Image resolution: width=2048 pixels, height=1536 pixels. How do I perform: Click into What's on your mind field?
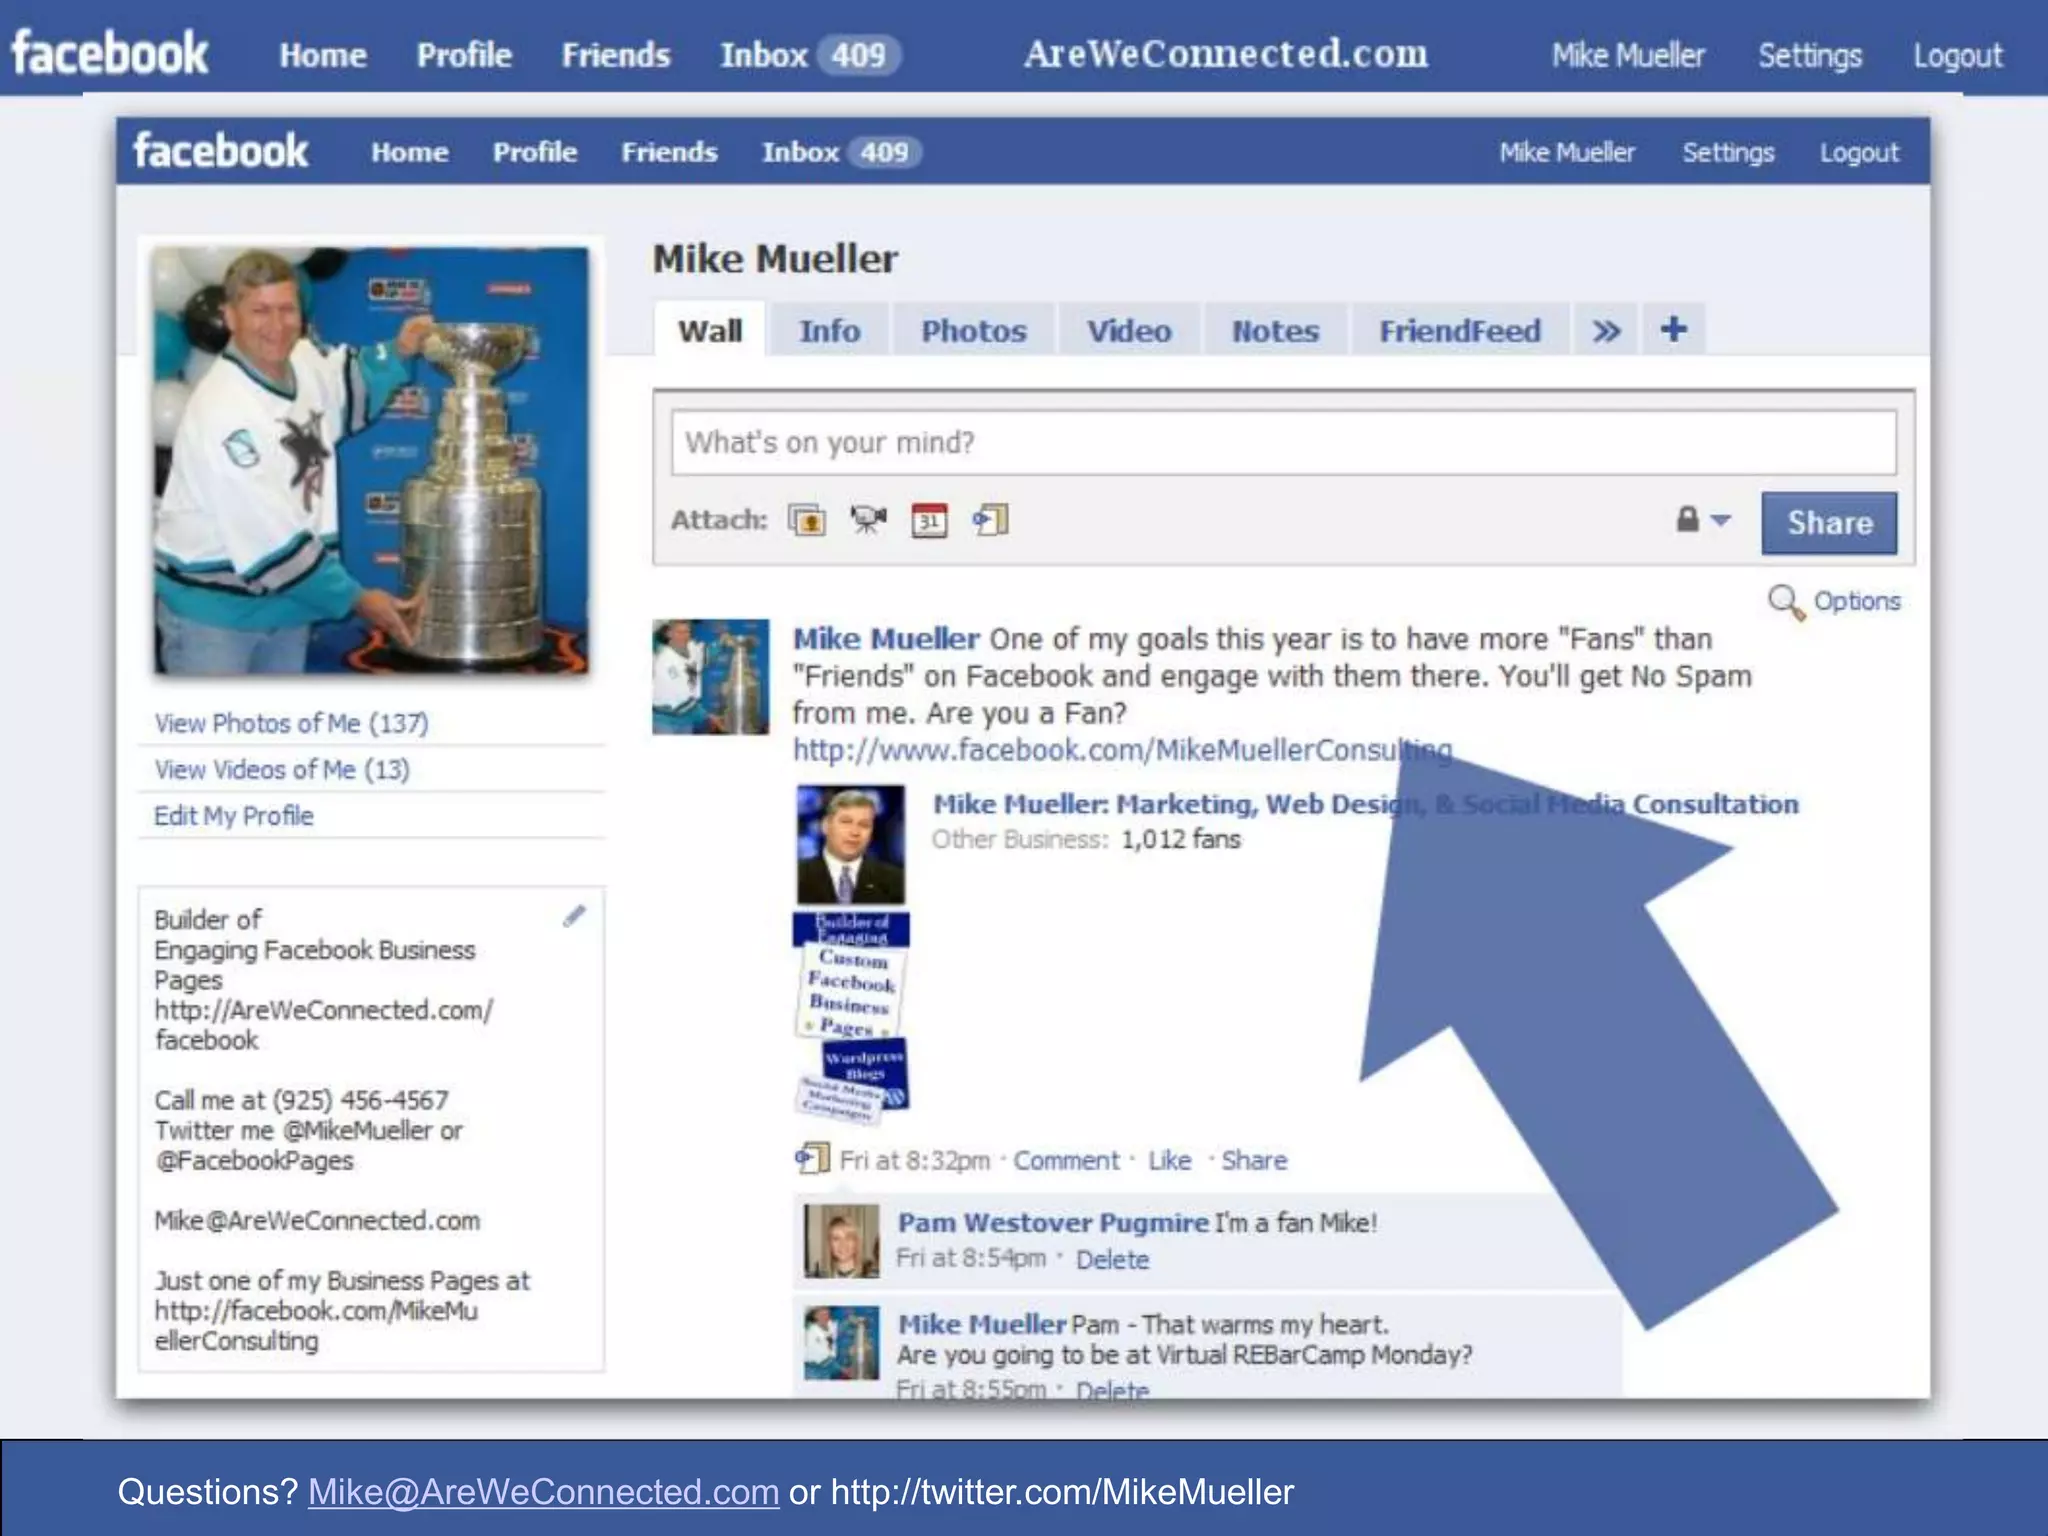tap(1283, 442)
